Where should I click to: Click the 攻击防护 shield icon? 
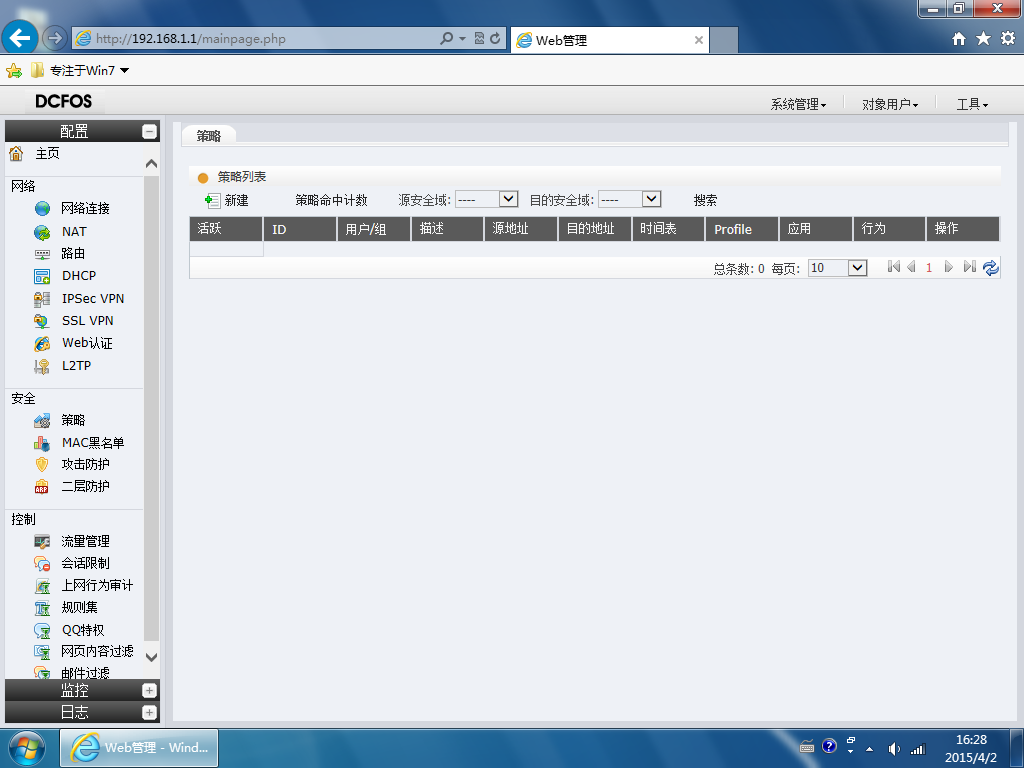point(42,464)
